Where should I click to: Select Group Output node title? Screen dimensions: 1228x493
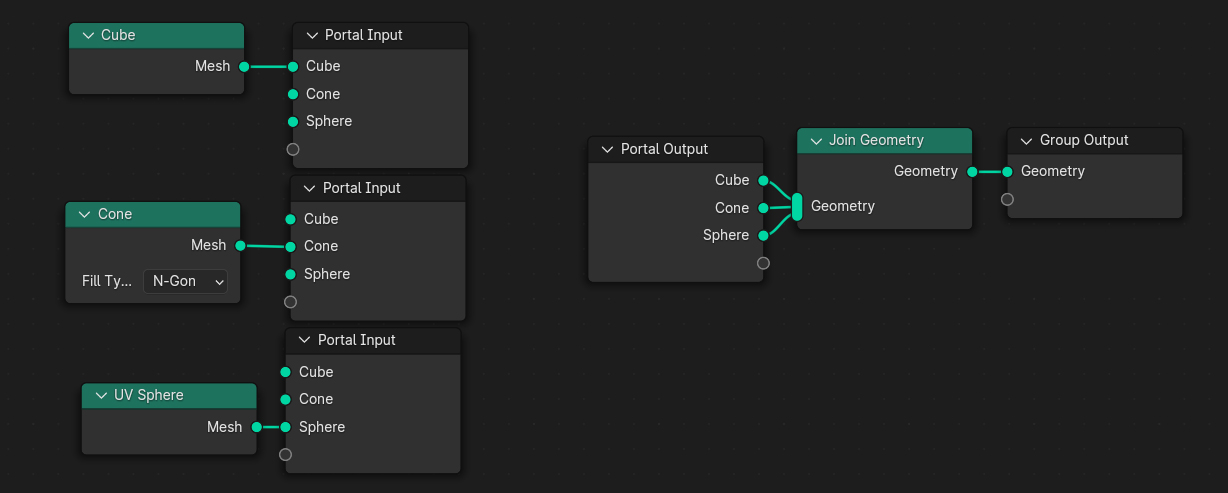(1084, 140)
